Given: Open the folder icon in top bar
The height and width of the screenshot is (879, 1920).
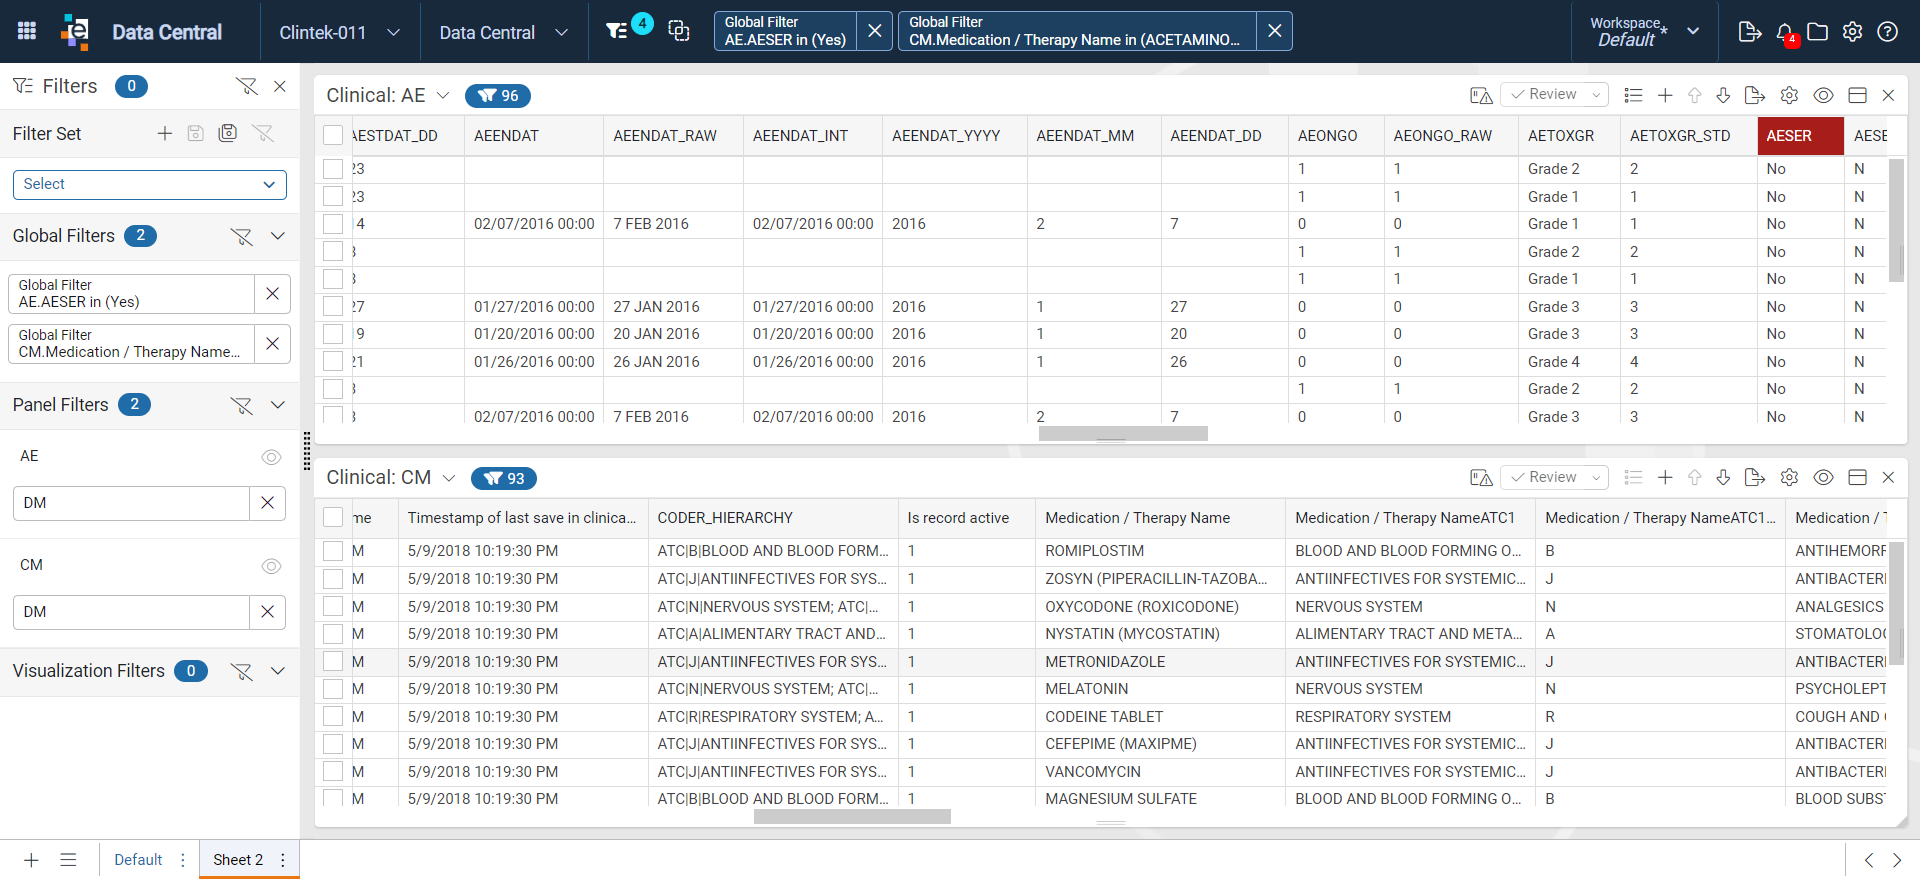Looking at the screenshot, I should [1818, 32].
